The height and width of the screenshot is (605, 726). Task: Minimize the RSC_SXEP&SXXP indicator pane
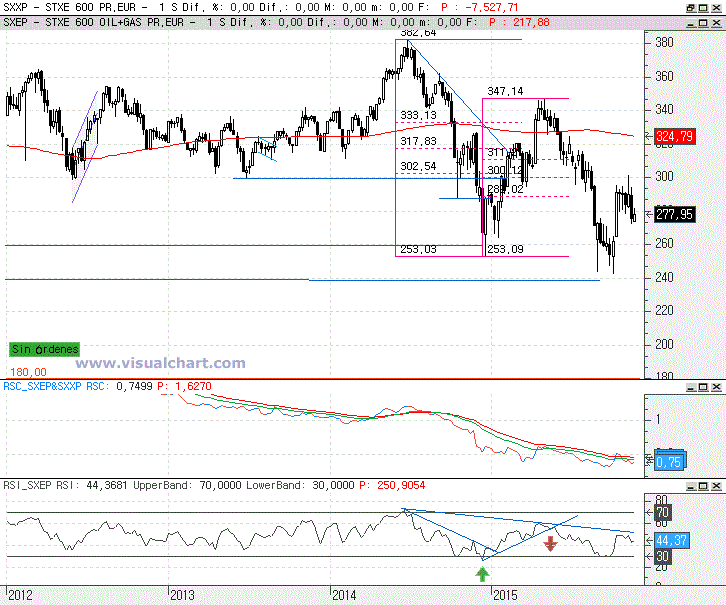point(691,387)
